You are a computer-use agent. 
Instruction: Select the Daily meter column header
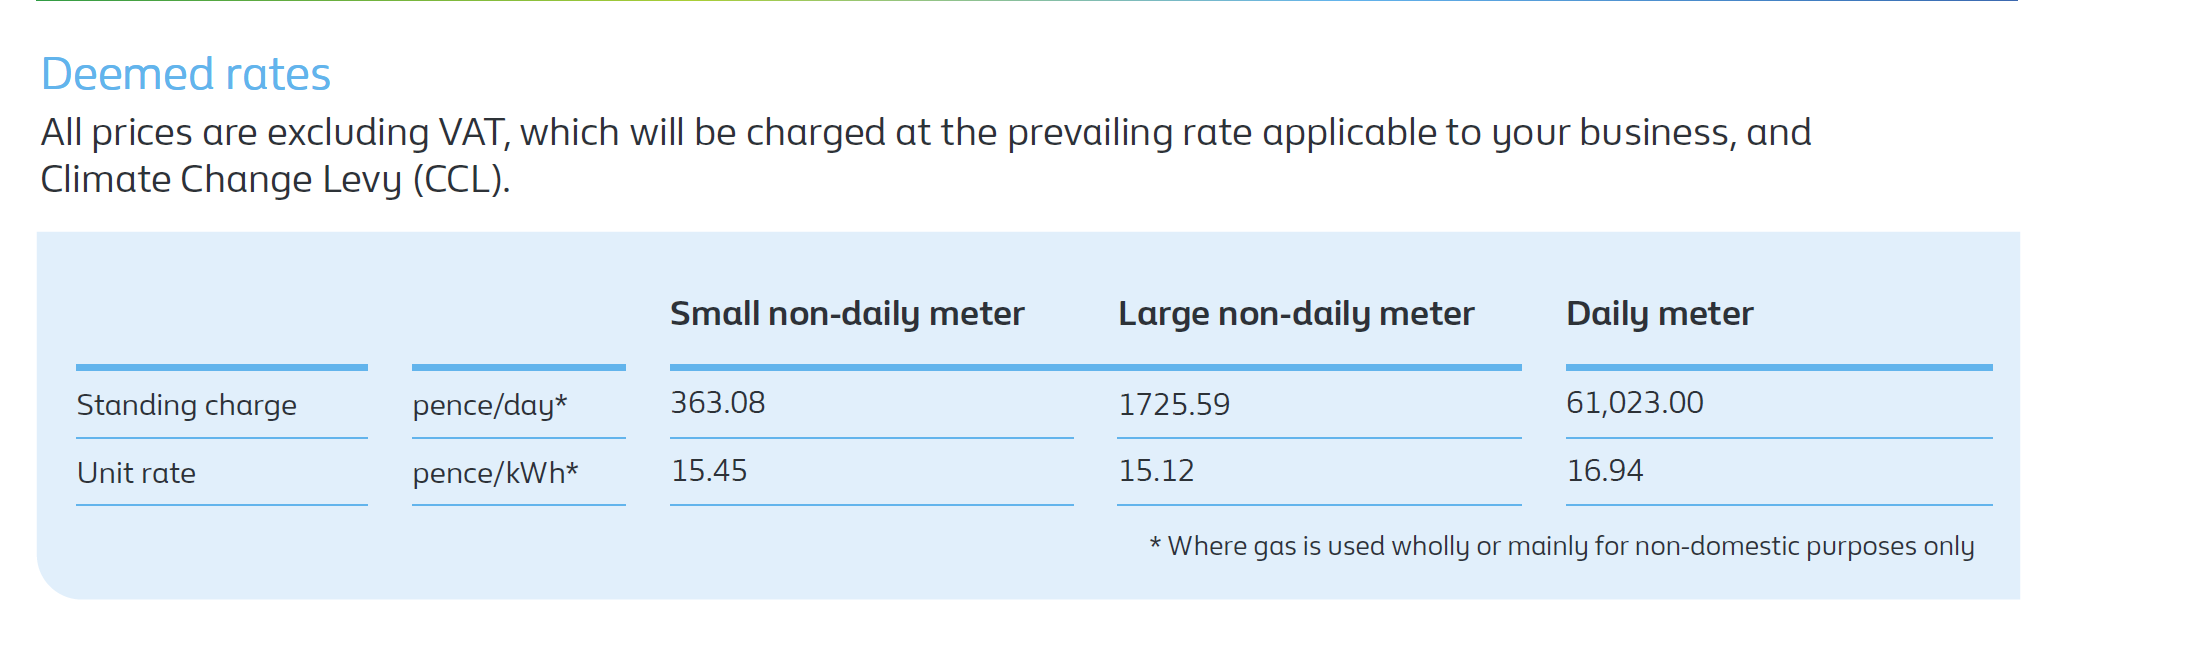pyautogui.click(x=1659, y=315)
